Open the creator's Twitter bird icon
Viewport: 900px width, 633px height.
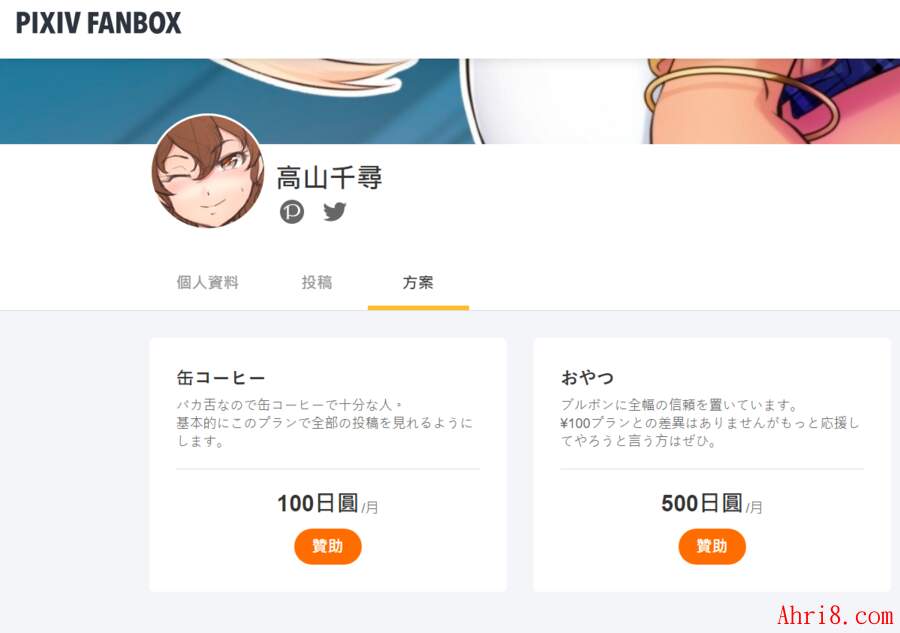[x=335, y=212]
